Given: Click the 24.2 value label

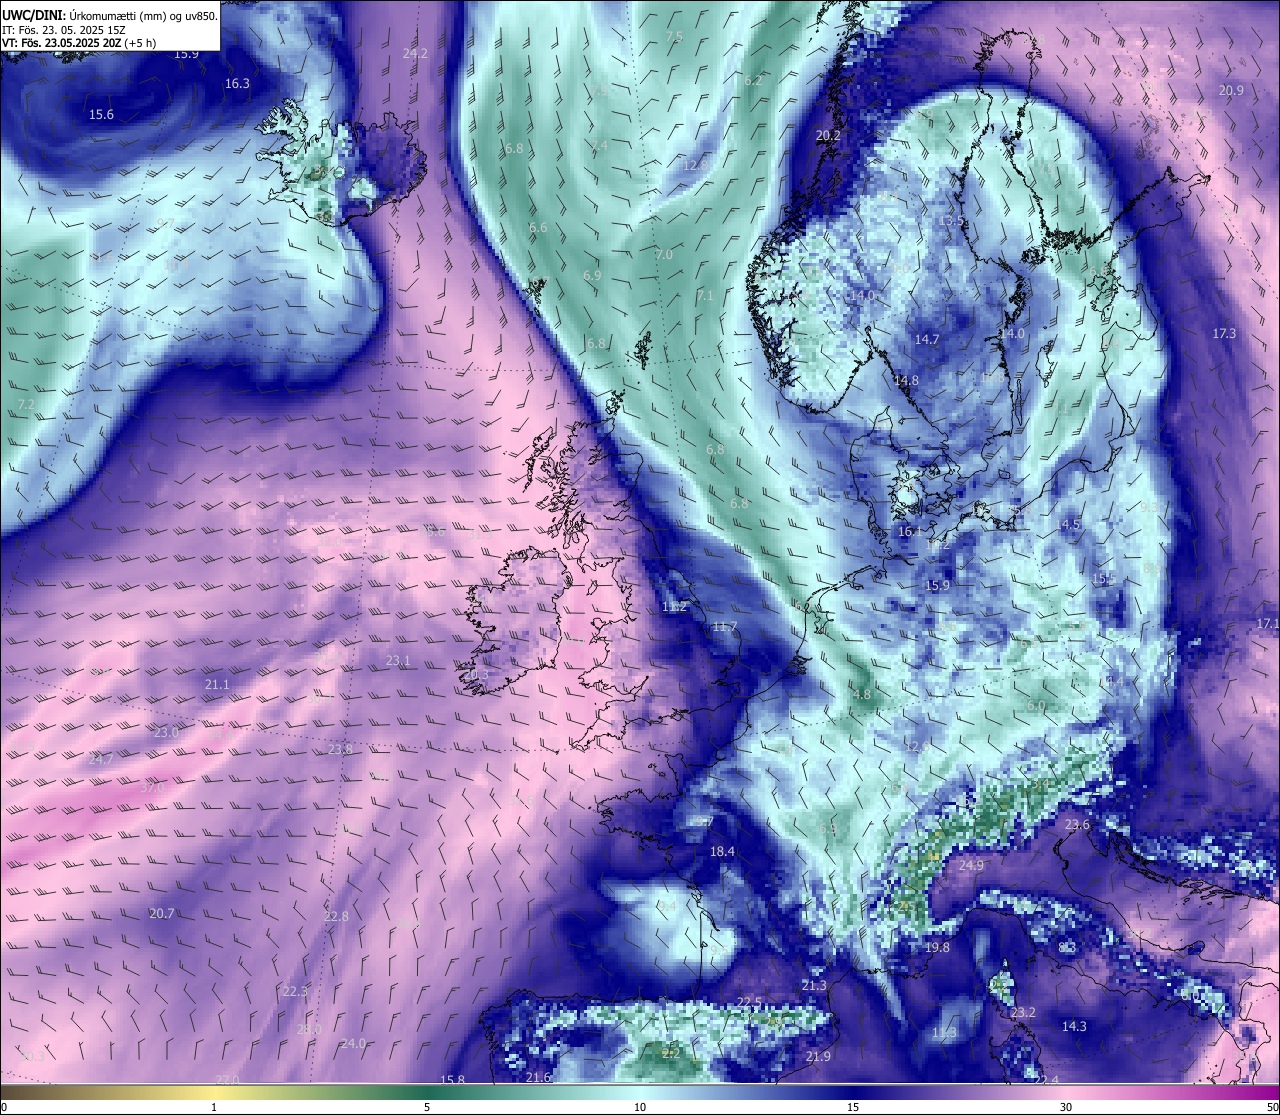Looking at the screenshot, I should [x=415, y=54].
